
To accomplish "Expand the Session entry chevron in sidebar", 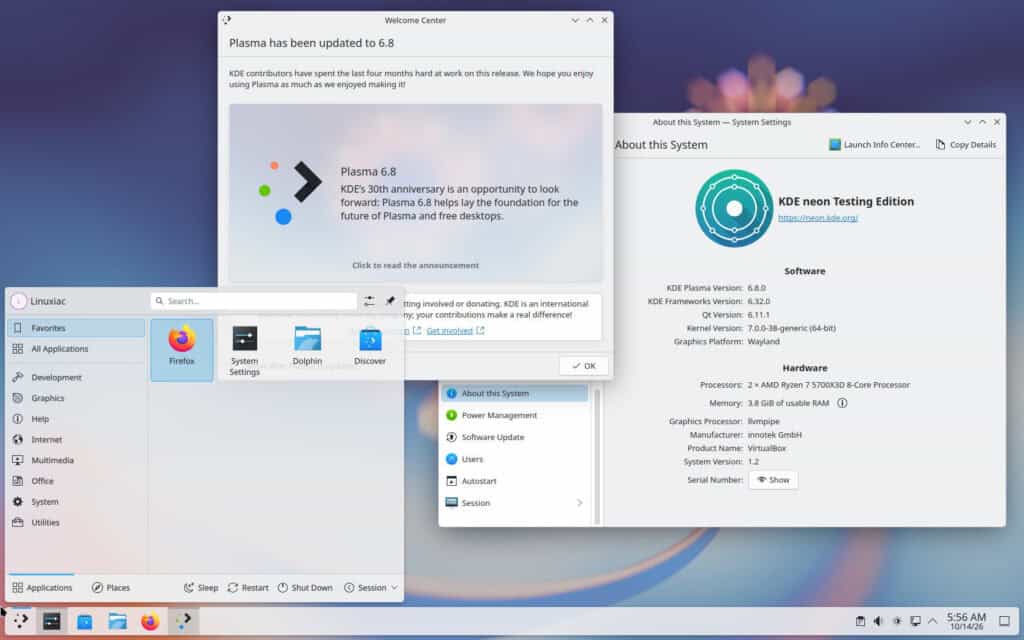I will (579, 503).
